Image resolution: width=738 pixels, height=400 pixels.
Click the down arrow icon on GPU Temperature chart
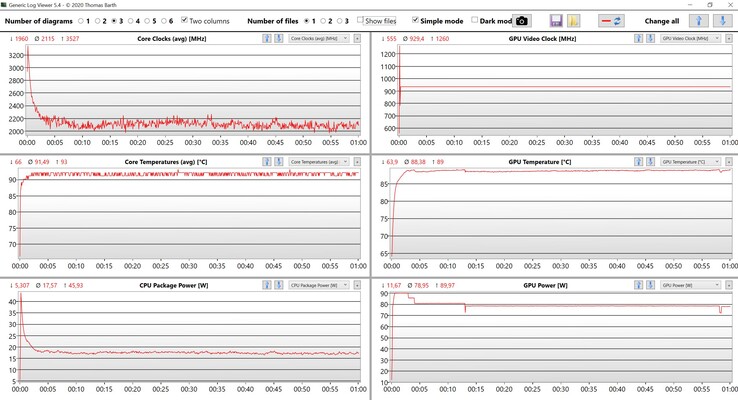[x=652, y=161]
